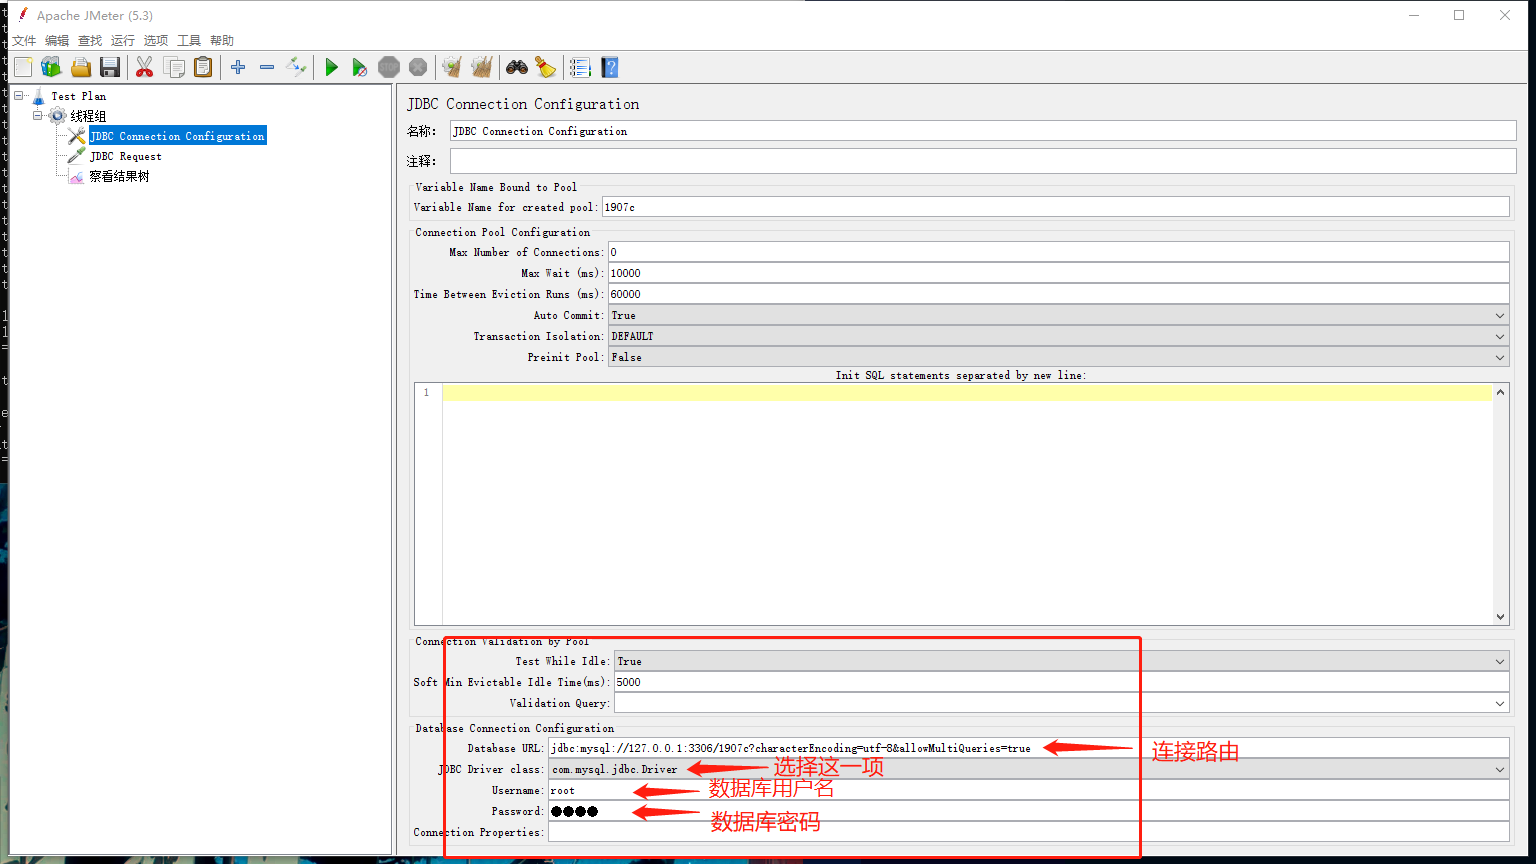The image size is (1536, 864).
Task: Expand all nodes with plus icon
Action: (x=238, y=67)
